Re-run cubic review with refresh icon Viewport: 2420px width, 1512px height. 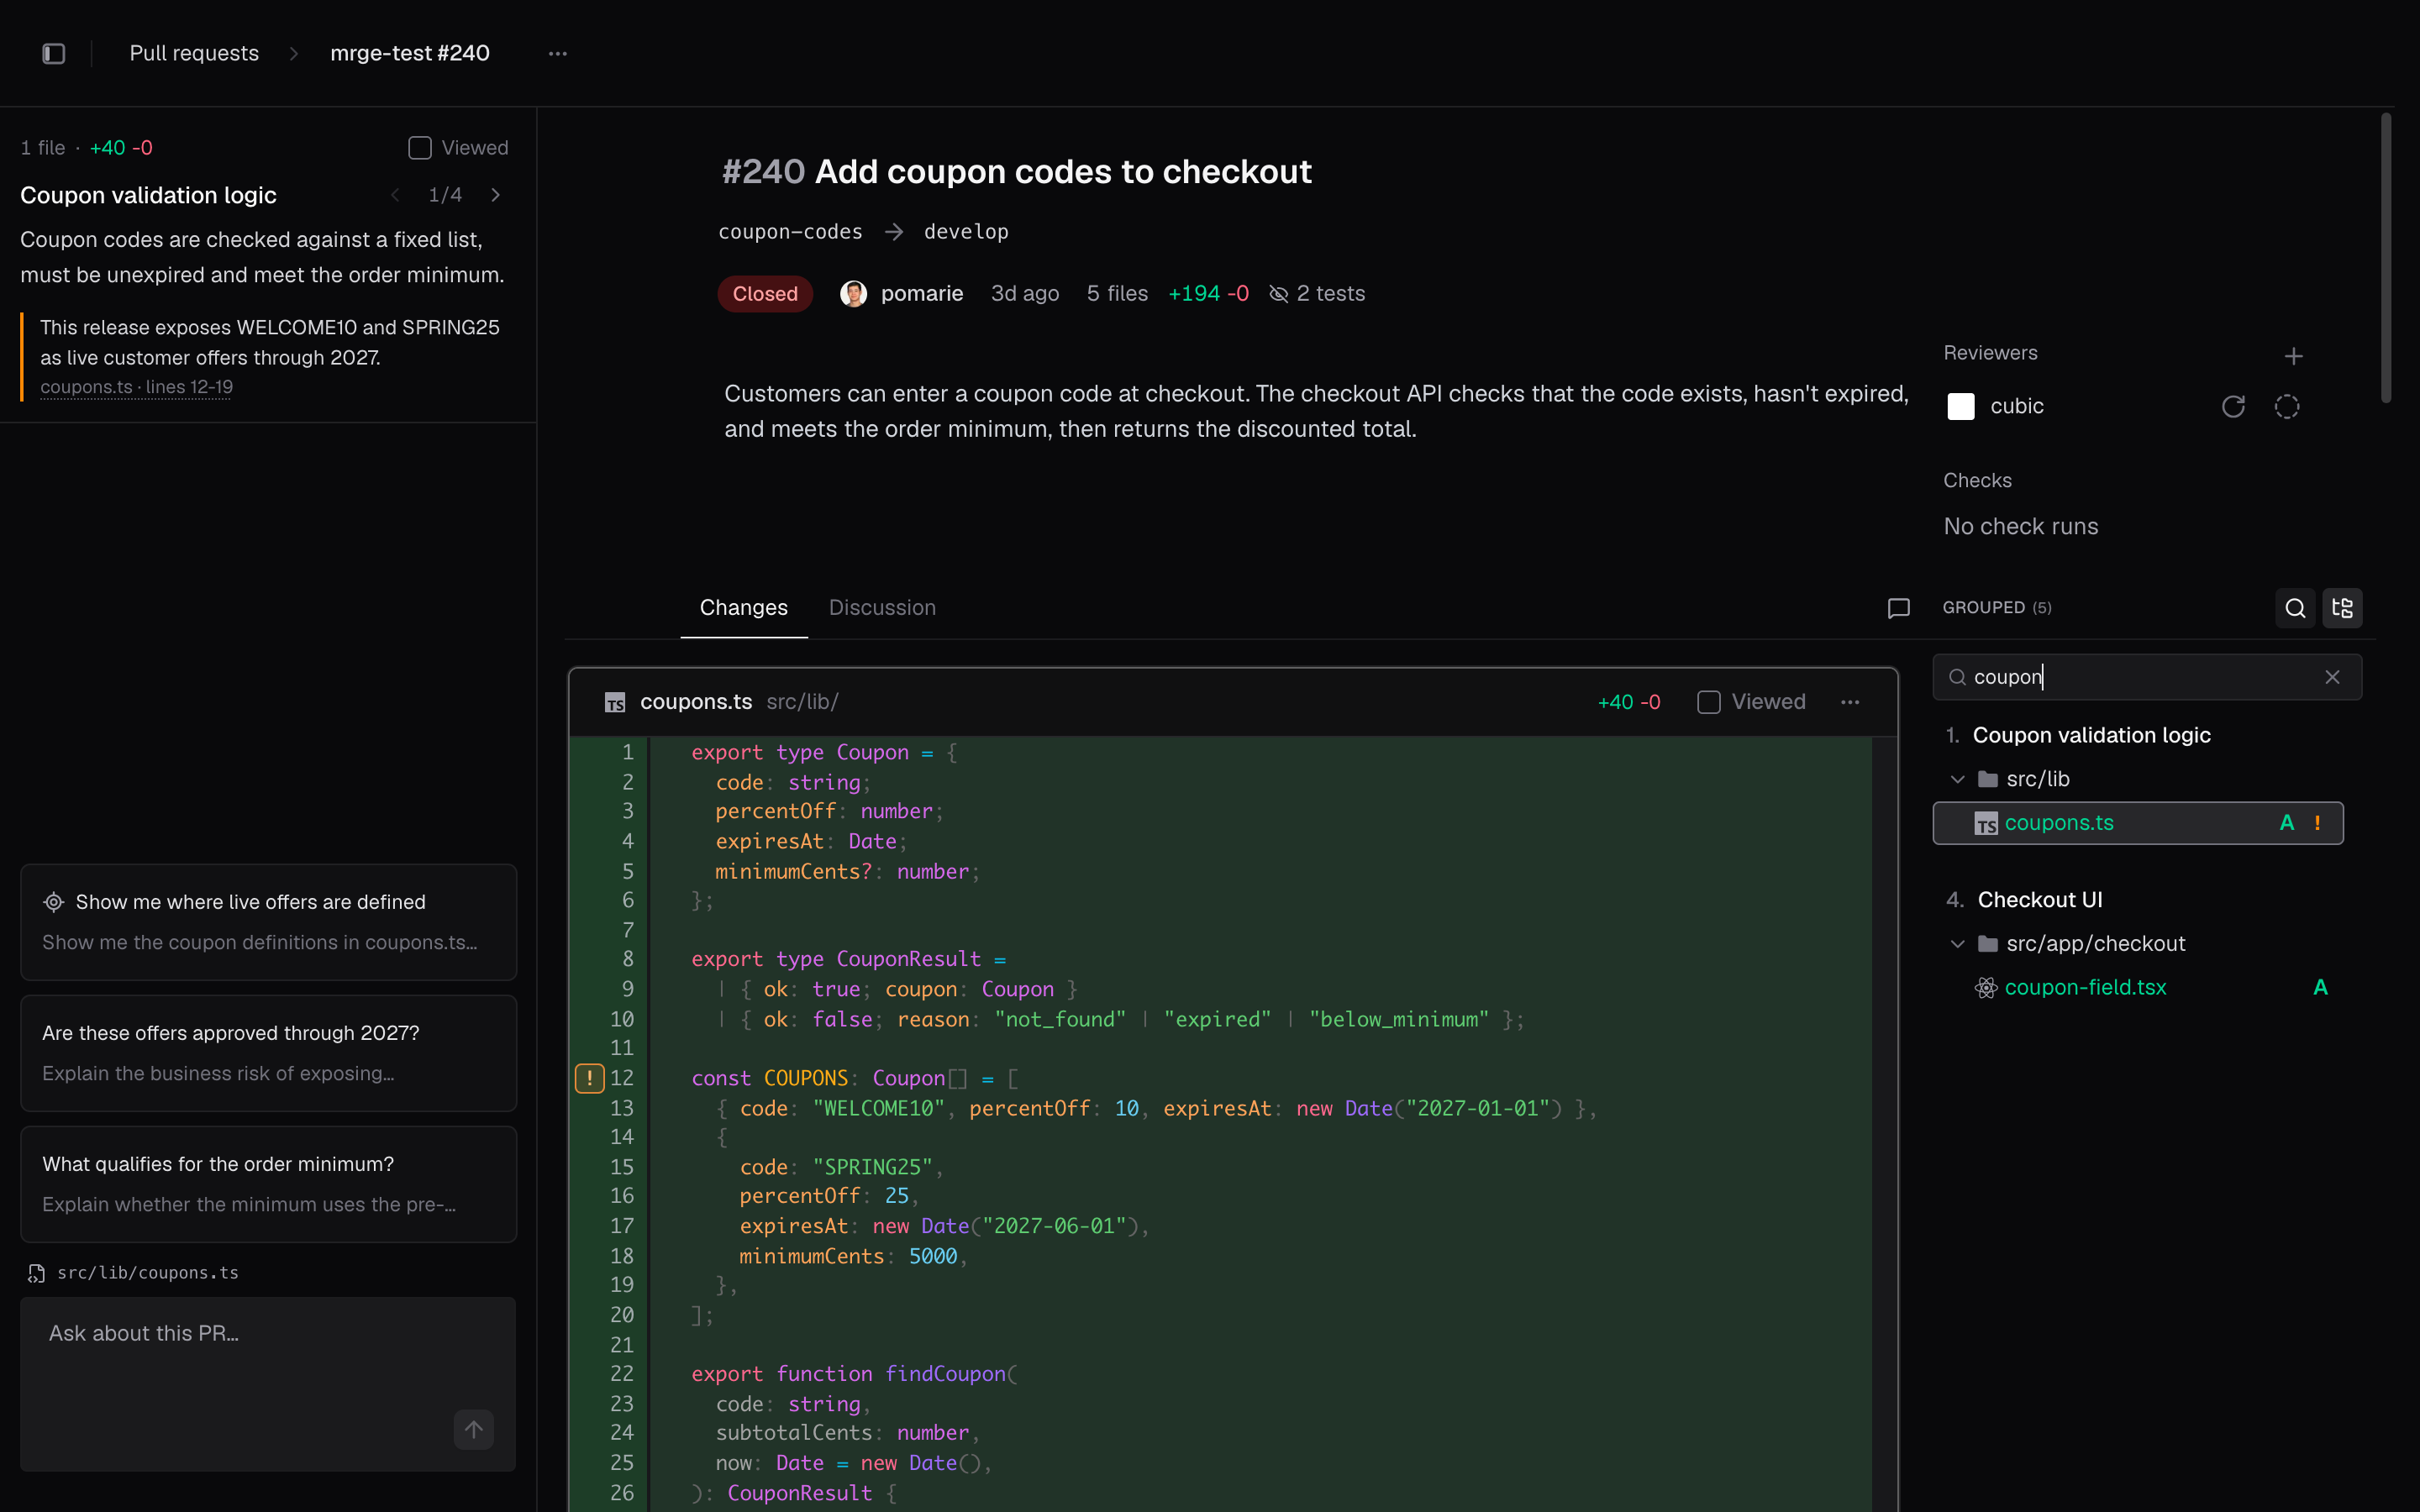2233,406
